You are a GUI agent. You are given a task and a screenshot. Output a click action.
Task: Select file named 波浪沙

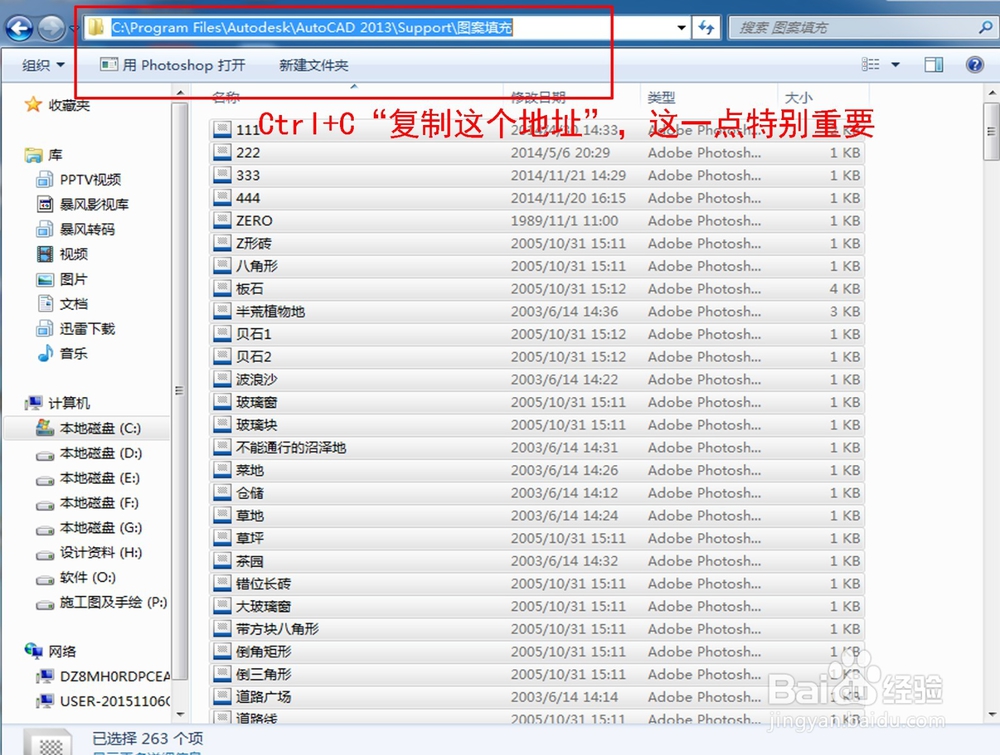(537, 379)
